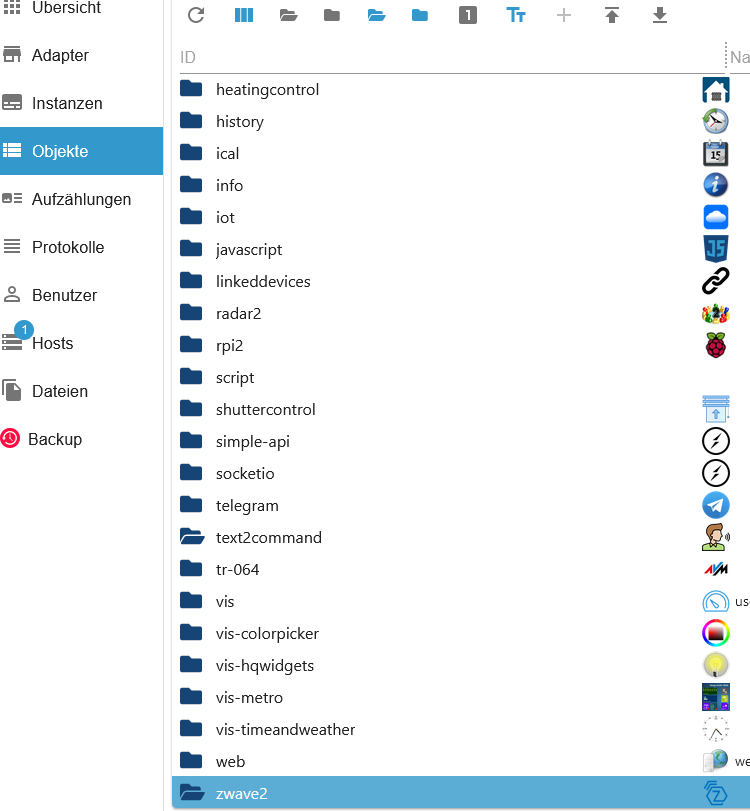Click the vis-colorpicker color wheel icon

[715, 633]
